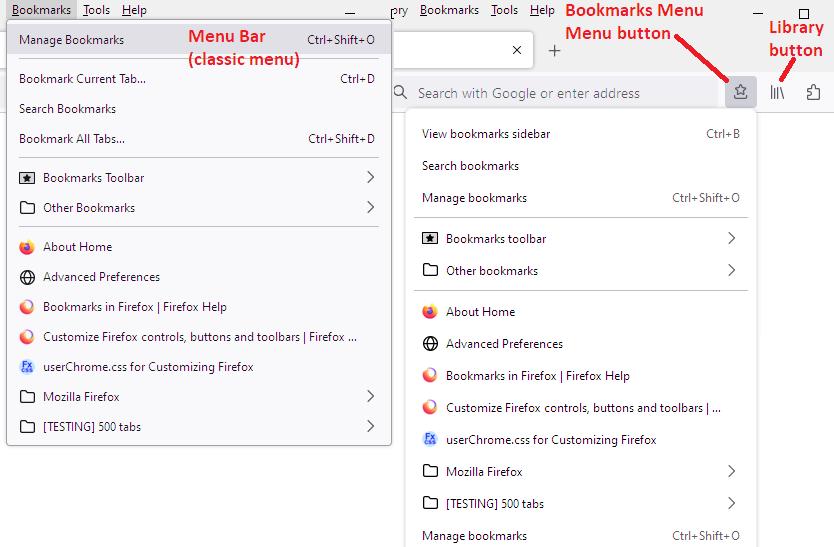Click Firefox icon beside About Home in left menu
The height and width of the screenshot is (547, 834).
[27, 247]
